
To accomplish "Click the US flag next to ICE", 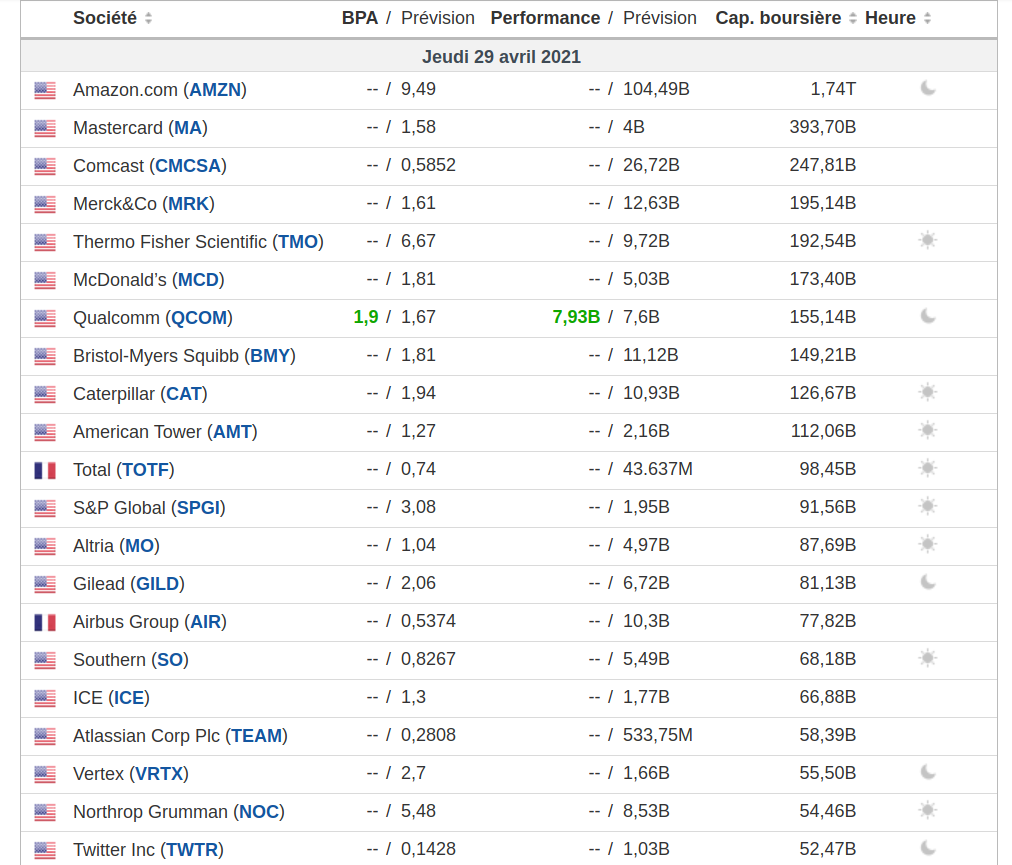I will point(45,698).
